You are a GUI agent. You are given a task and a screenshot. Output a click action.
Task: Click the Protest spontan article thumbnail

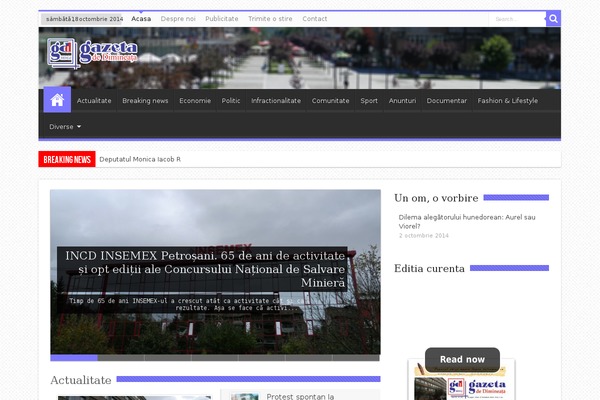click(x=245, y=397)
